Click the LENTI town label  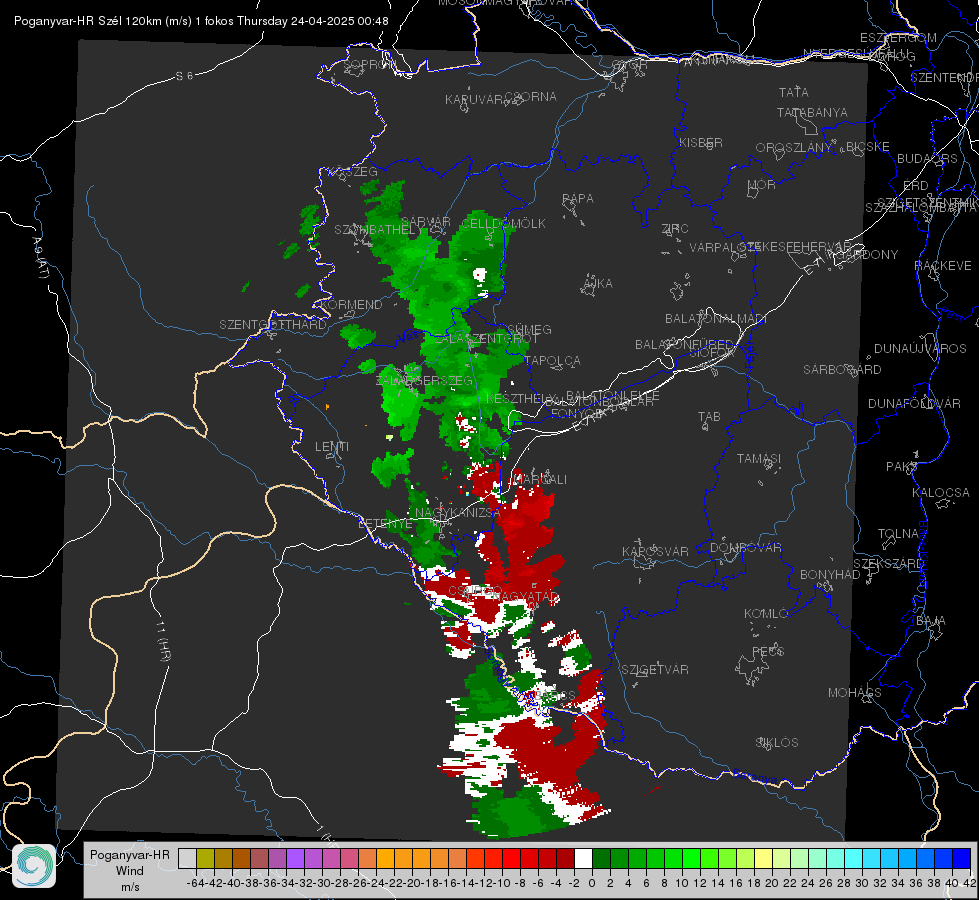(332, 447)
